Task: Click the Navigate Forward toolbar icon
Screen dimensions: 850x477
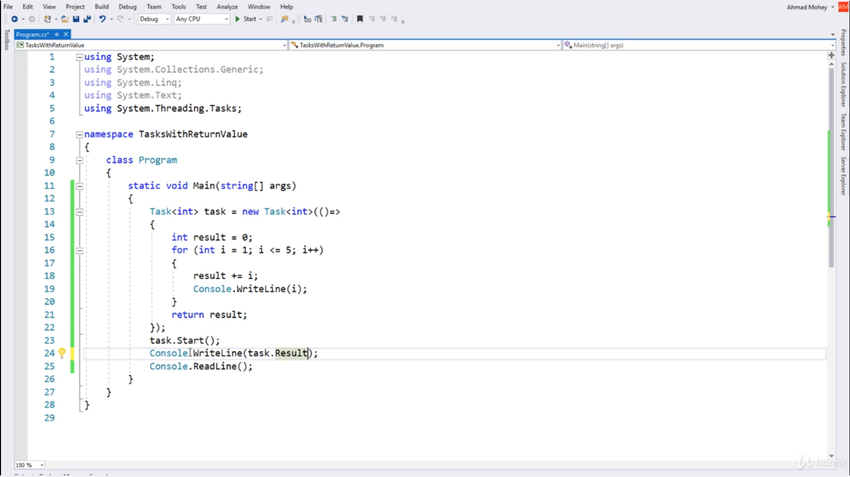Action: point(31,19)
